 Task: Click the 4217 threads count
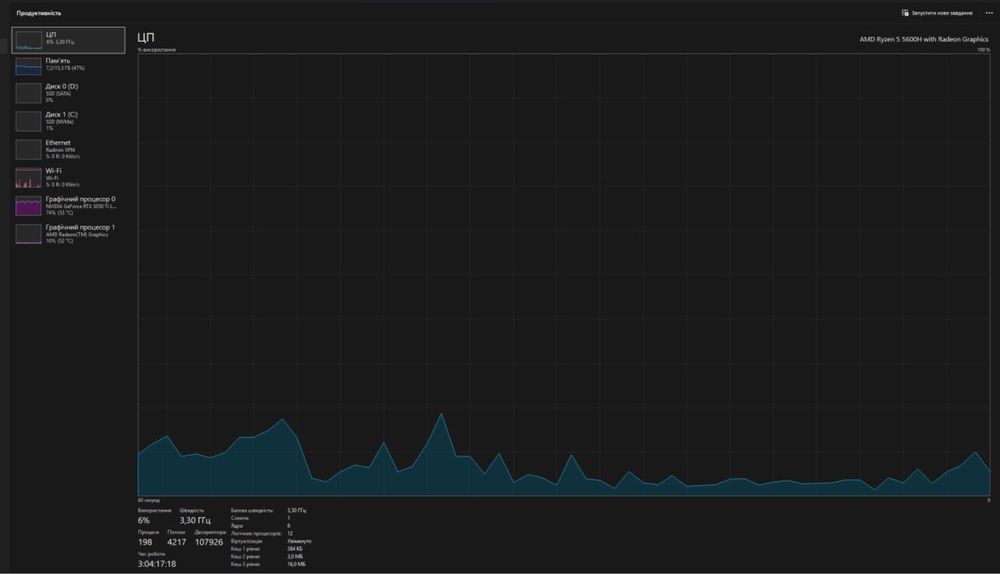coord(176,542)
